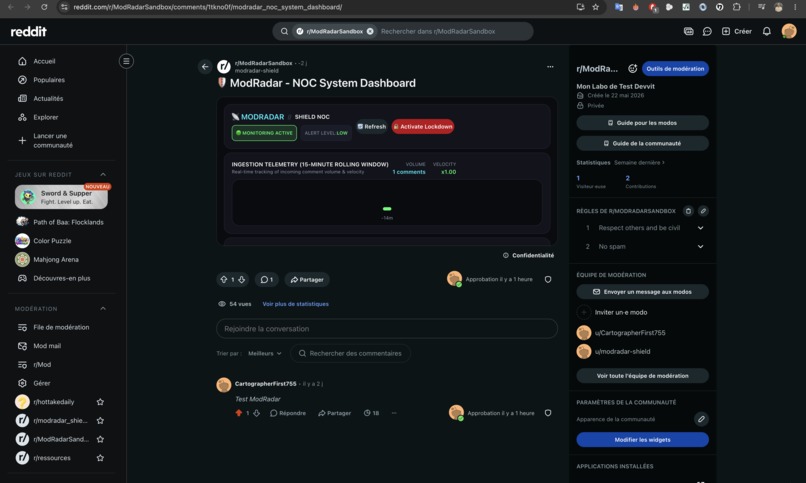Favorite r/ModRadarSand... with star
806x483 pixels.
pos(100,439)
